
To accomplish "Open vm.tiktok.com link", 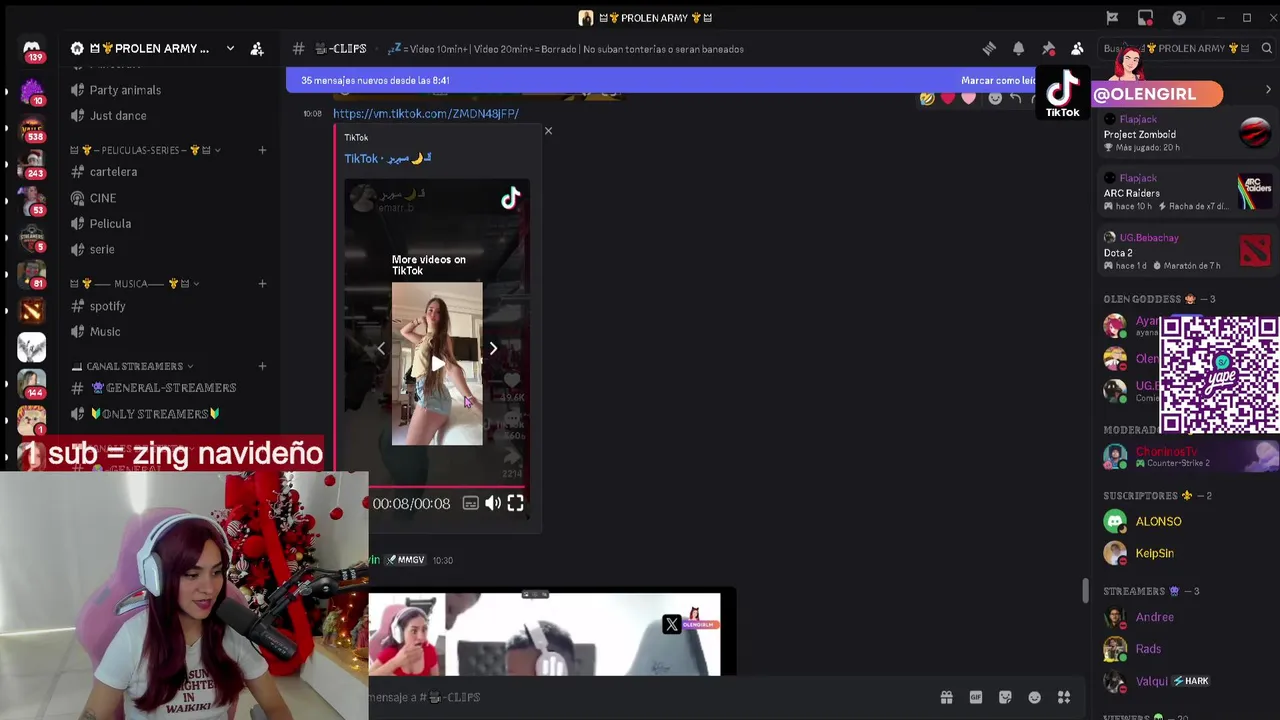I will [x=426, y=114].
